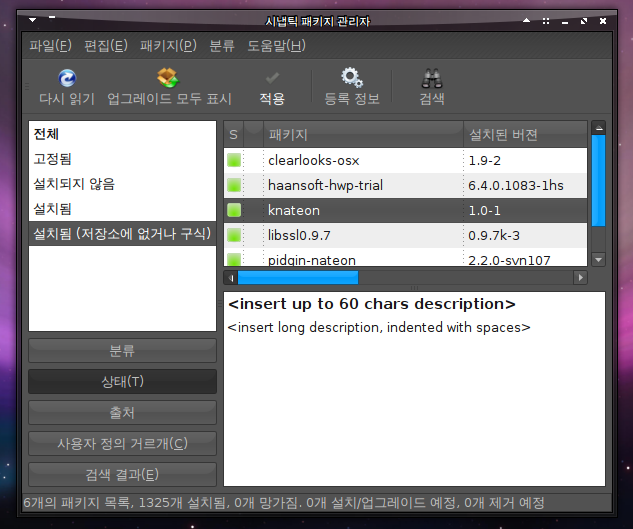633x529 pixels.
Task: Select 설치됨 (저장소에 없거나 구식) entry
Action: (122, 234)
